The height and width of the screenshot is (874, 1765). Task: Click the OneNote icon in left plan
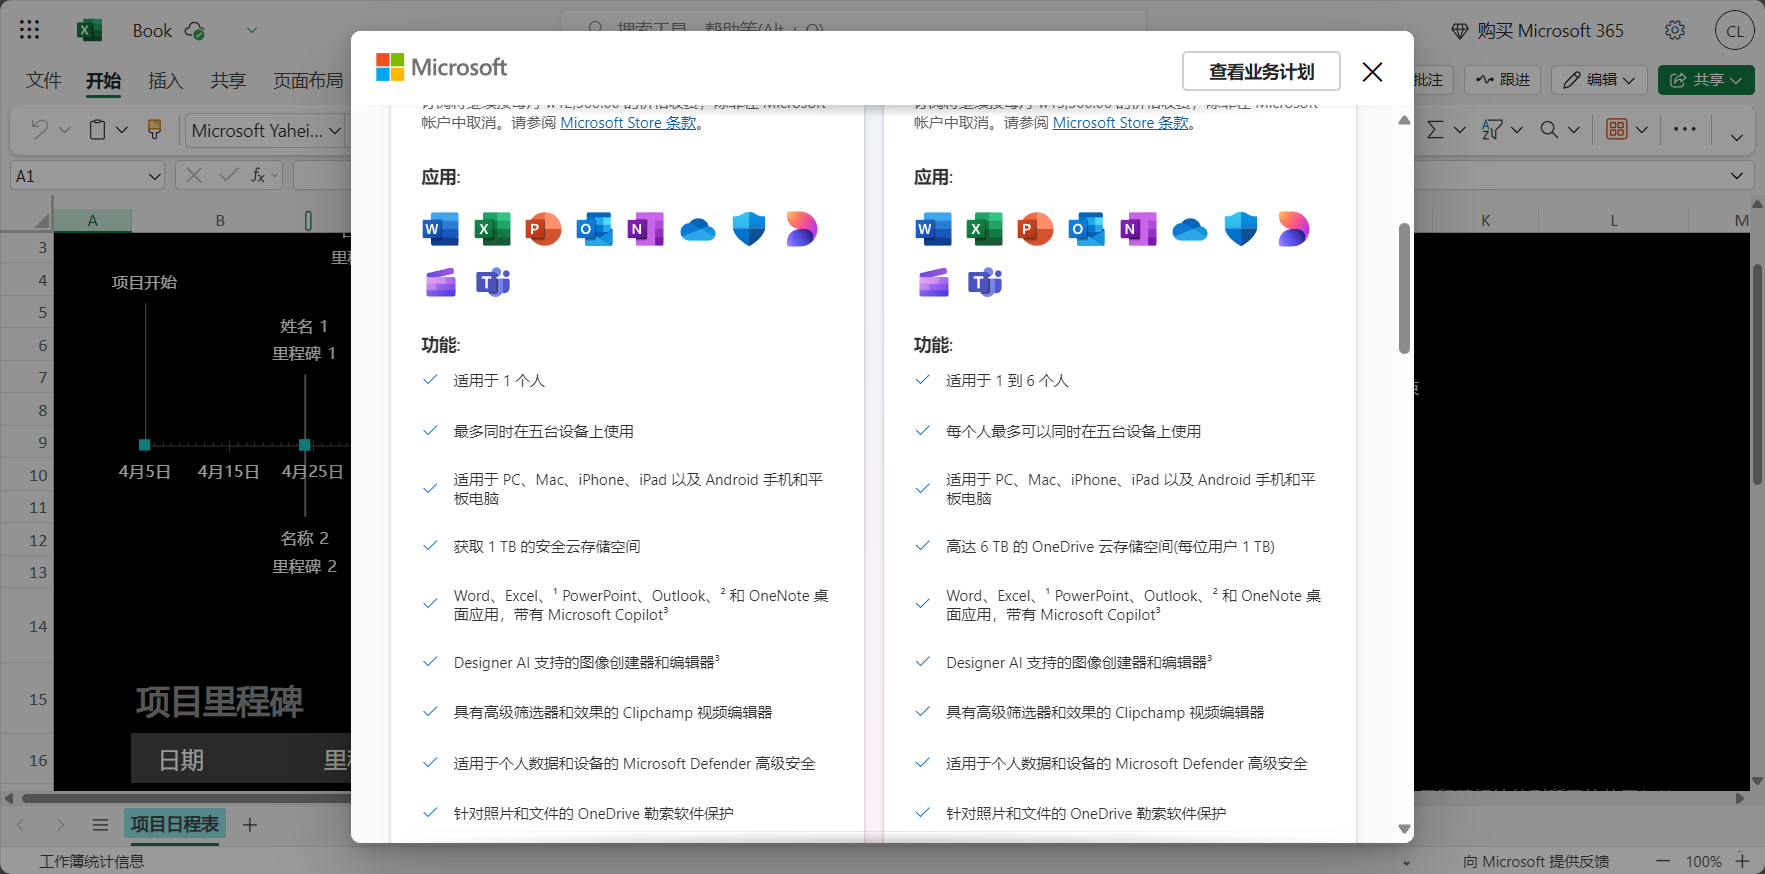pos(645,229)
